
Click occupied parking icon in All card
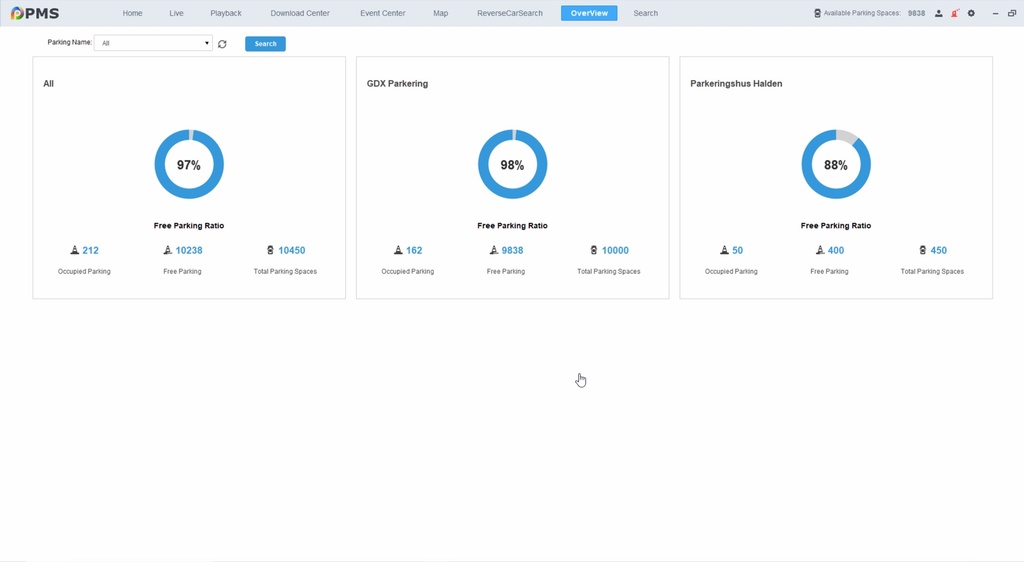(x=74, y=250)
